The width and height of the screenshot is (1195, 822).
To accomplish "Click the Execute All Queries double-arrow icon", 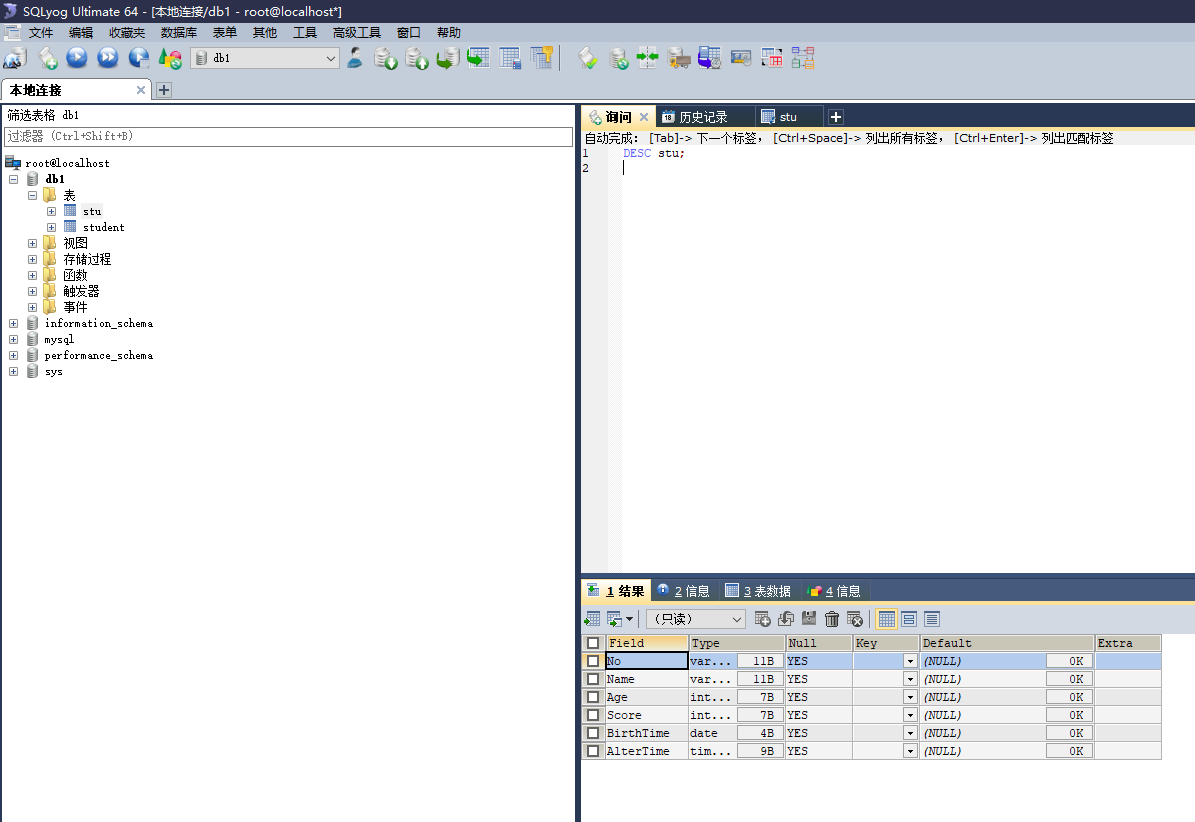I will pos(108,58).
